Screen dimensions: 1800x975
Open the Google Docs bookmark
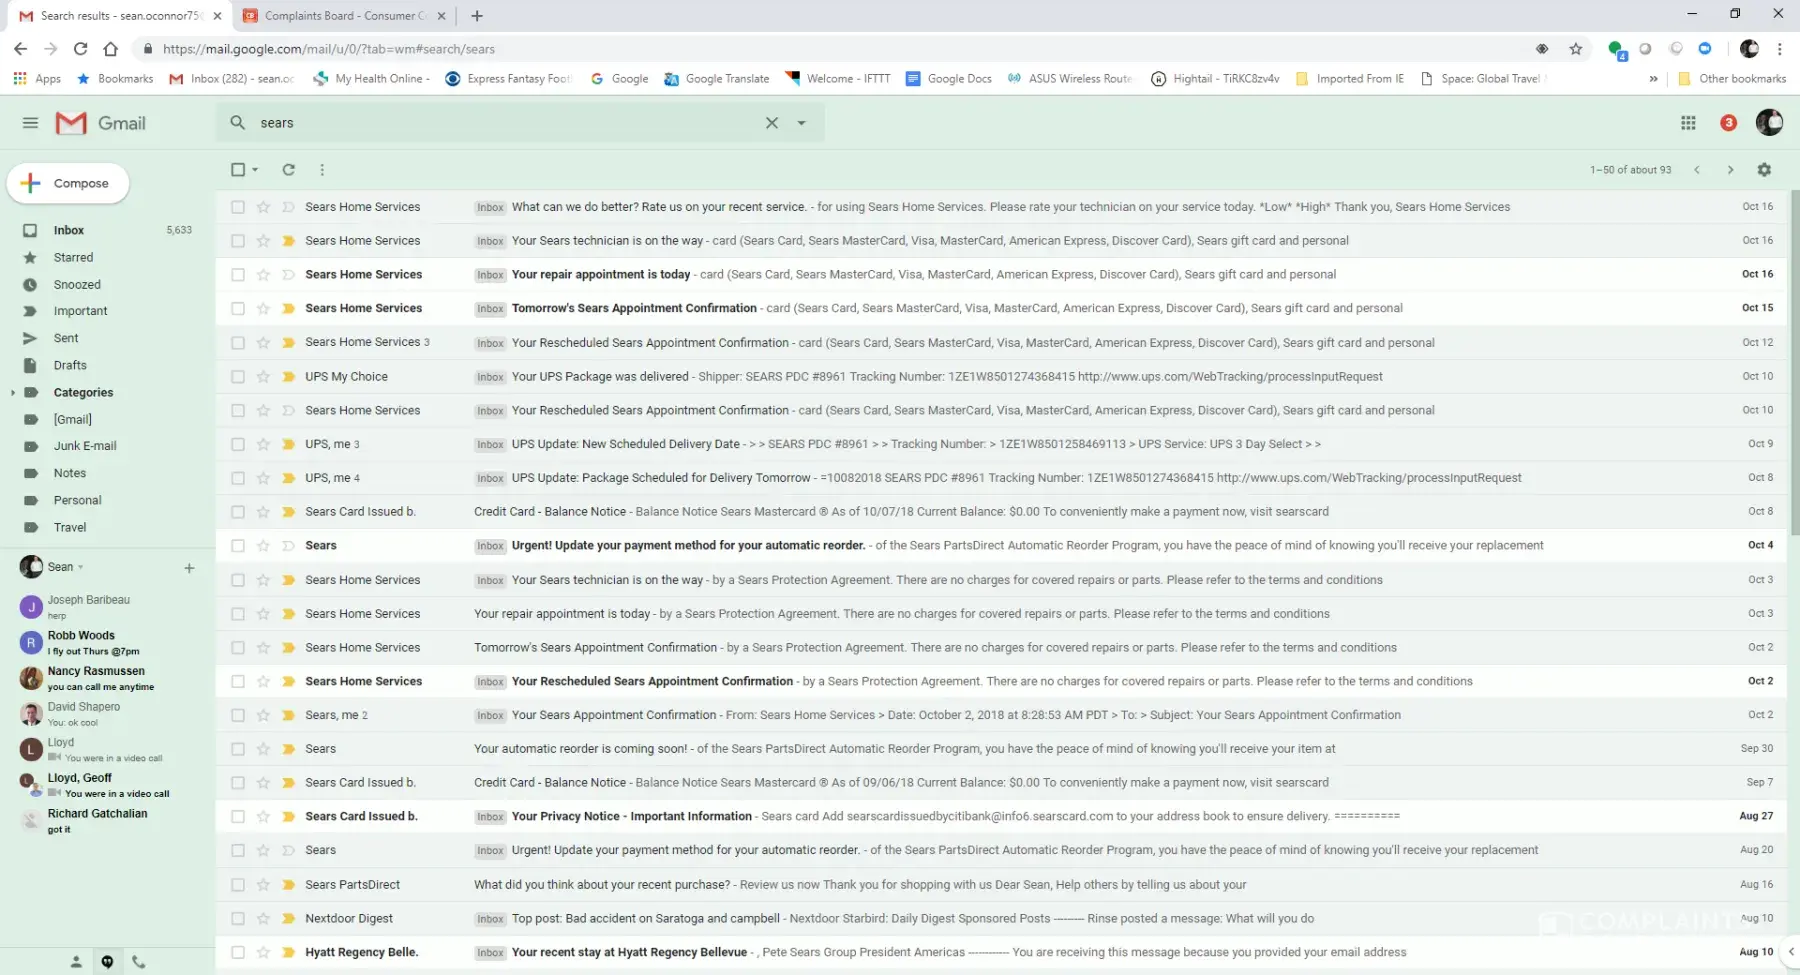[949, 78]
